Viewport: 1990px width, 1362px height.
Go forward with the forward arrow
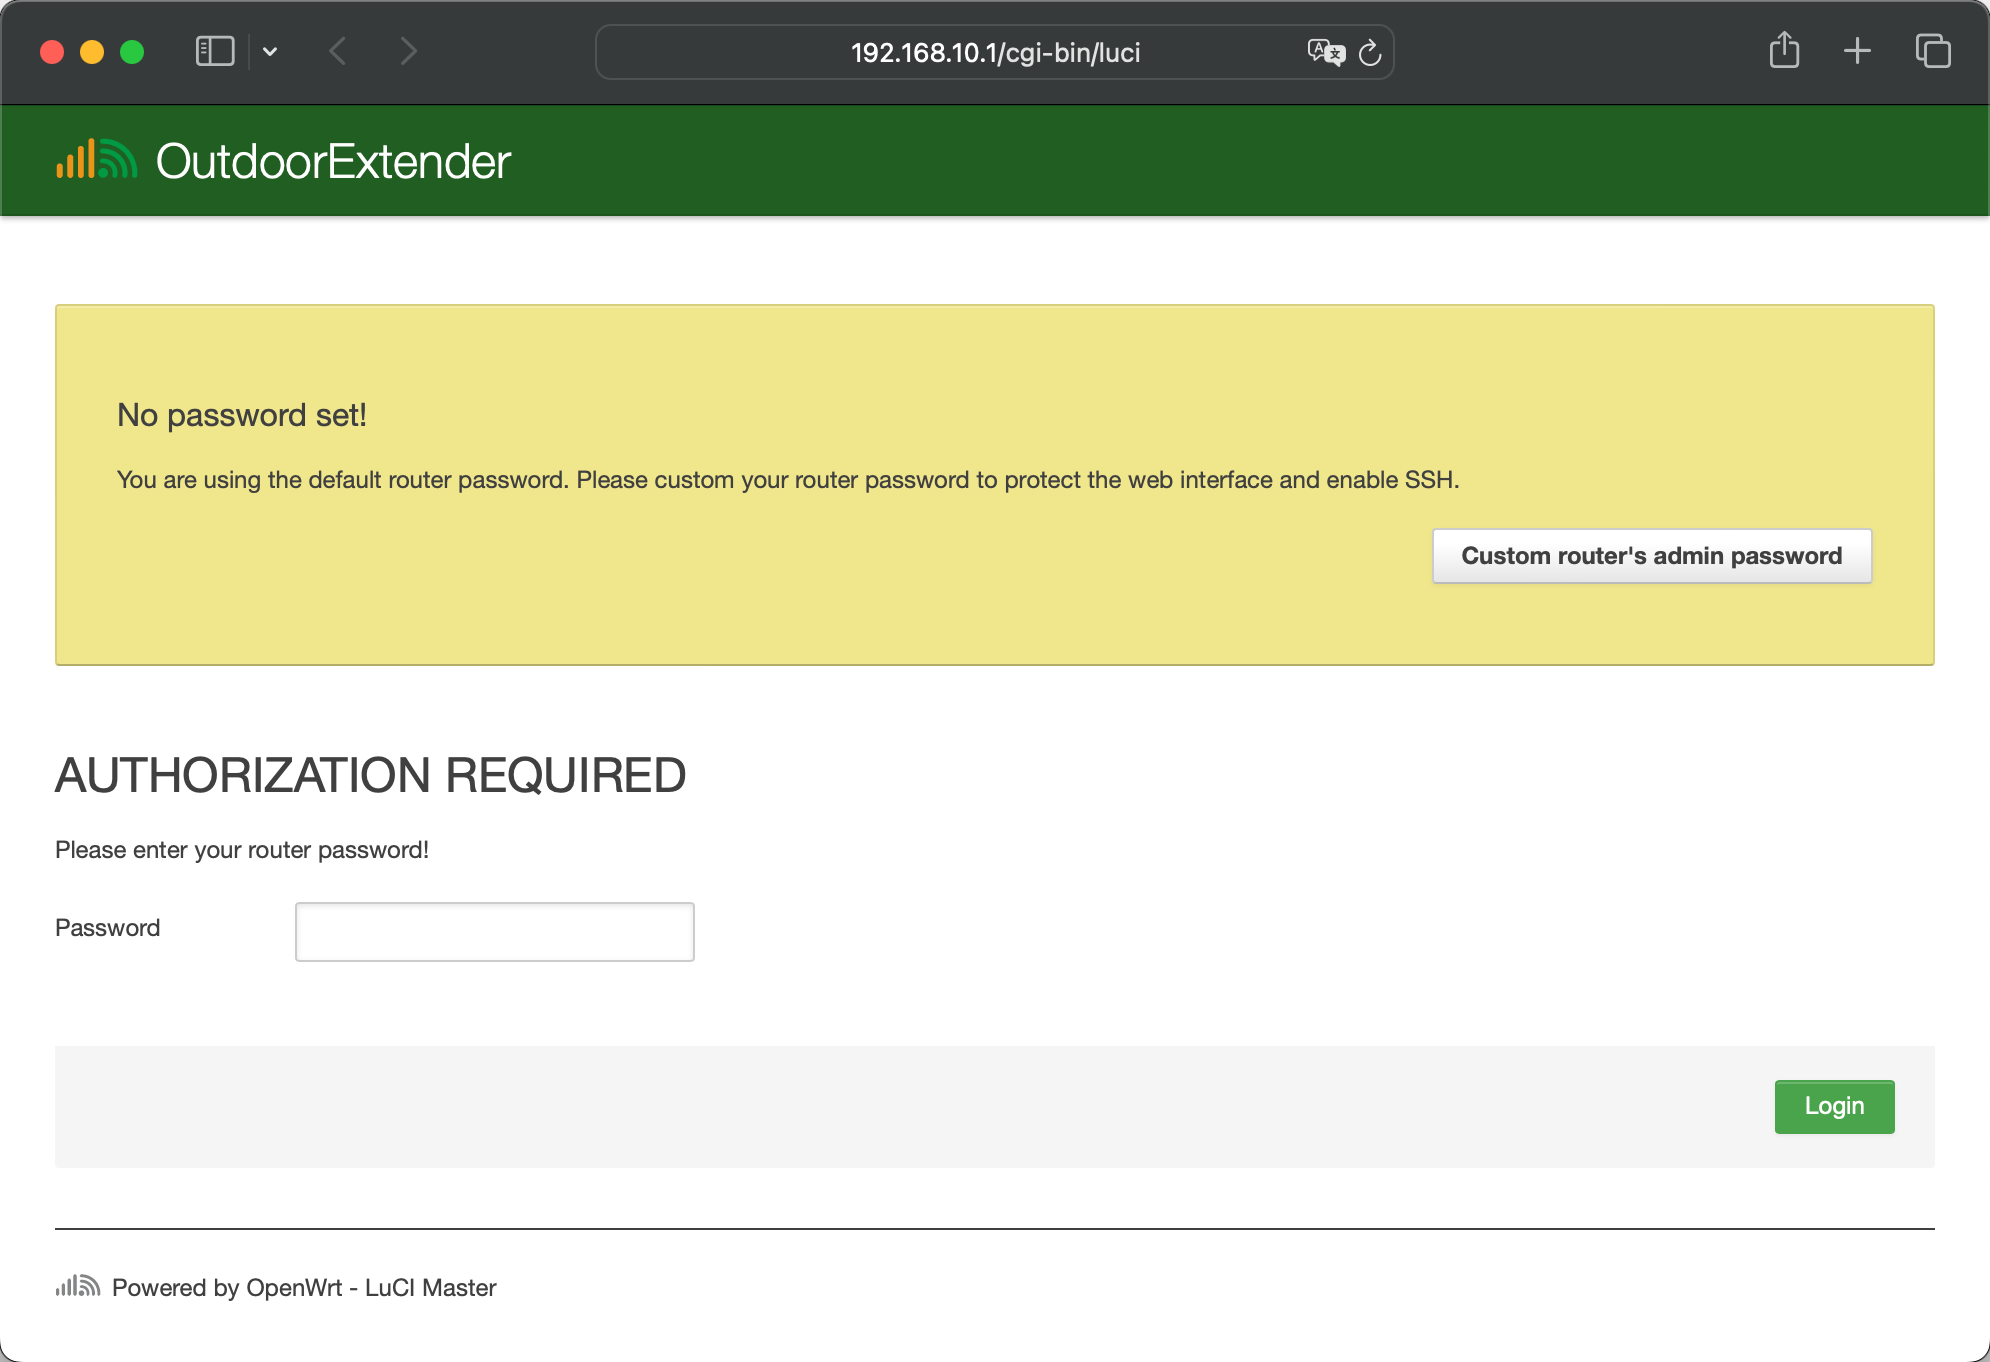(x=408, y=51)
